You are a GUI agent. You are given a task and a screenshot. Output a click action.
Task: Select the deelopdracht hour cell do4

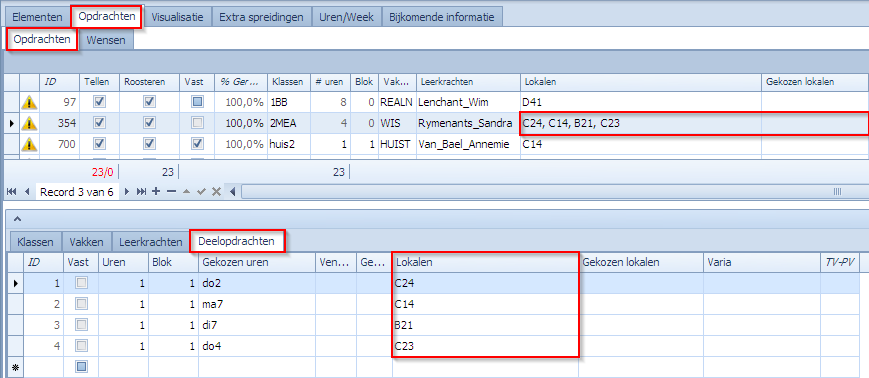(x=257, y=347)
